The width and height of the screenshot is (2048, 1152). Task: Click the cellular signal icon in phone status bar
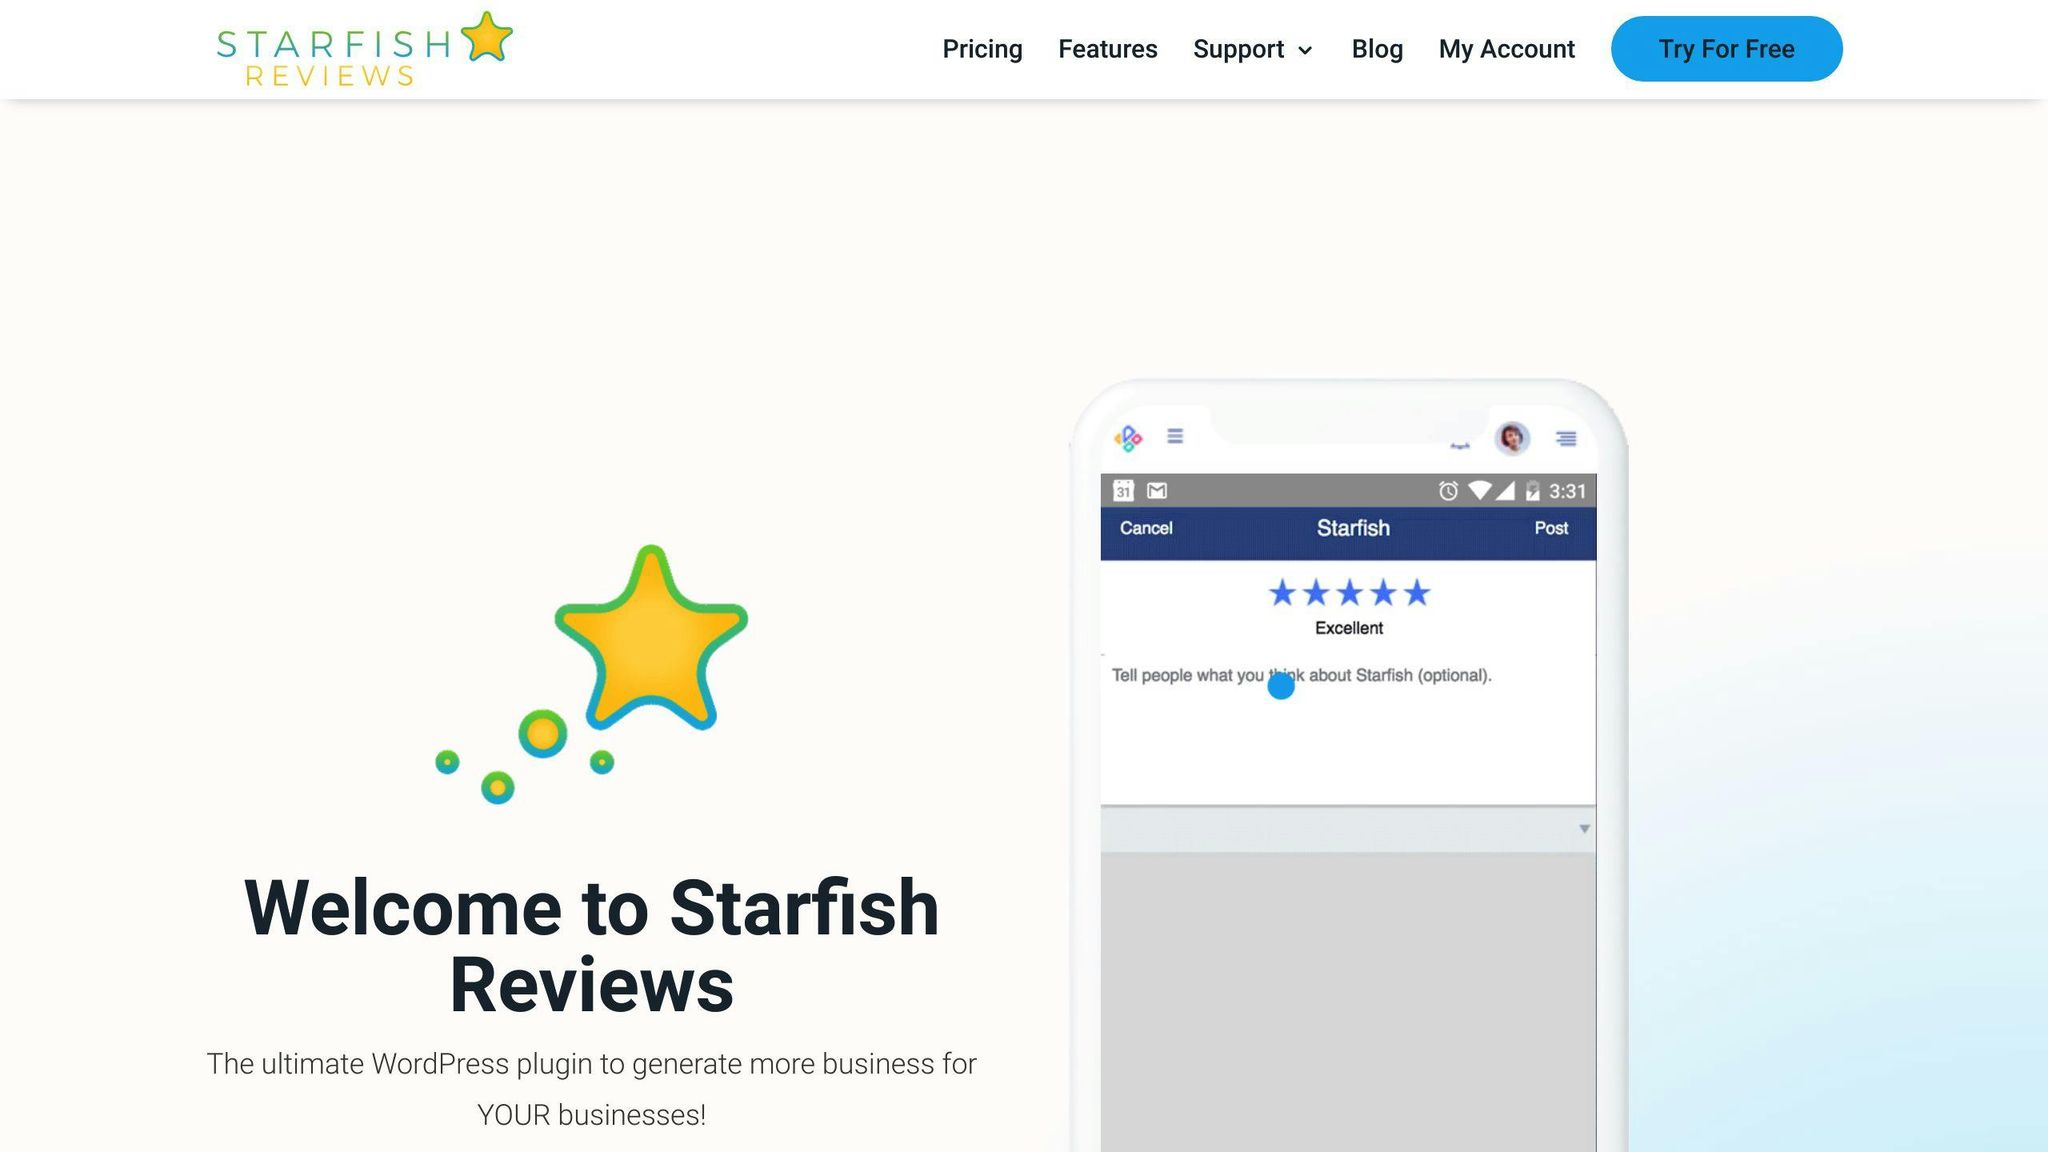[x=1505, y=491]
